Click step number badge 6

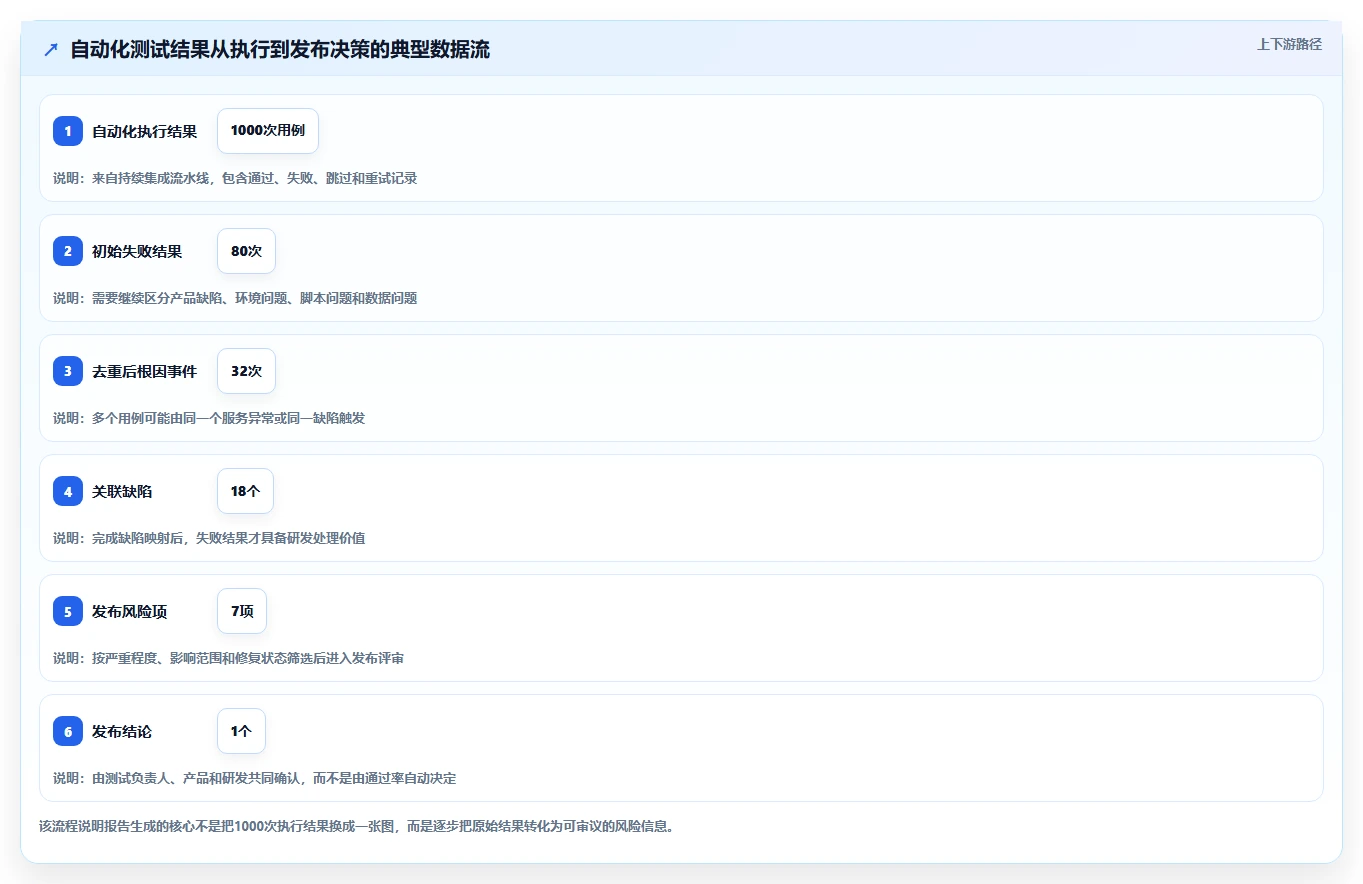point(68,731)
